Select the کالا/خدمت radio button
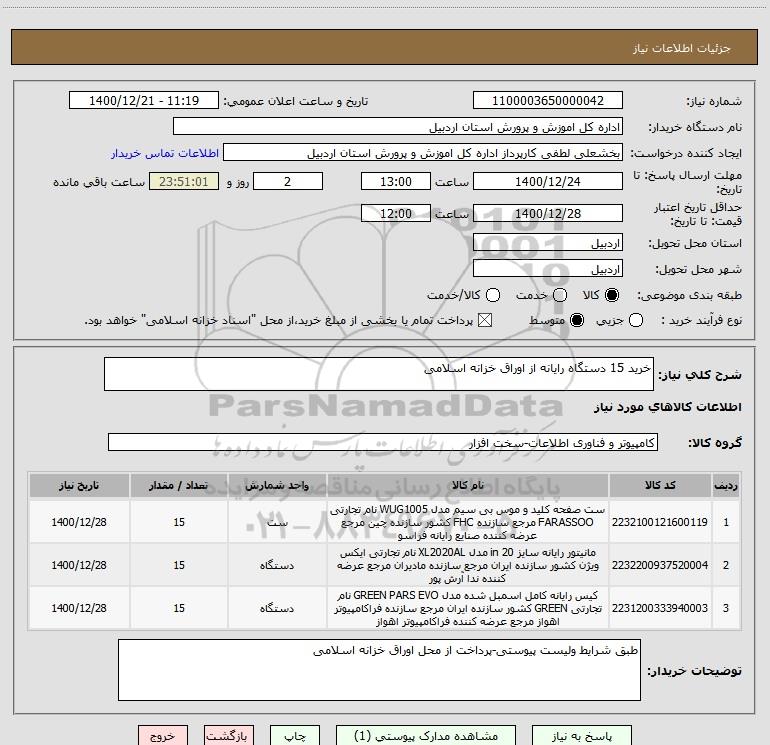This screenshot has height=745, width=770. point(493,295)
